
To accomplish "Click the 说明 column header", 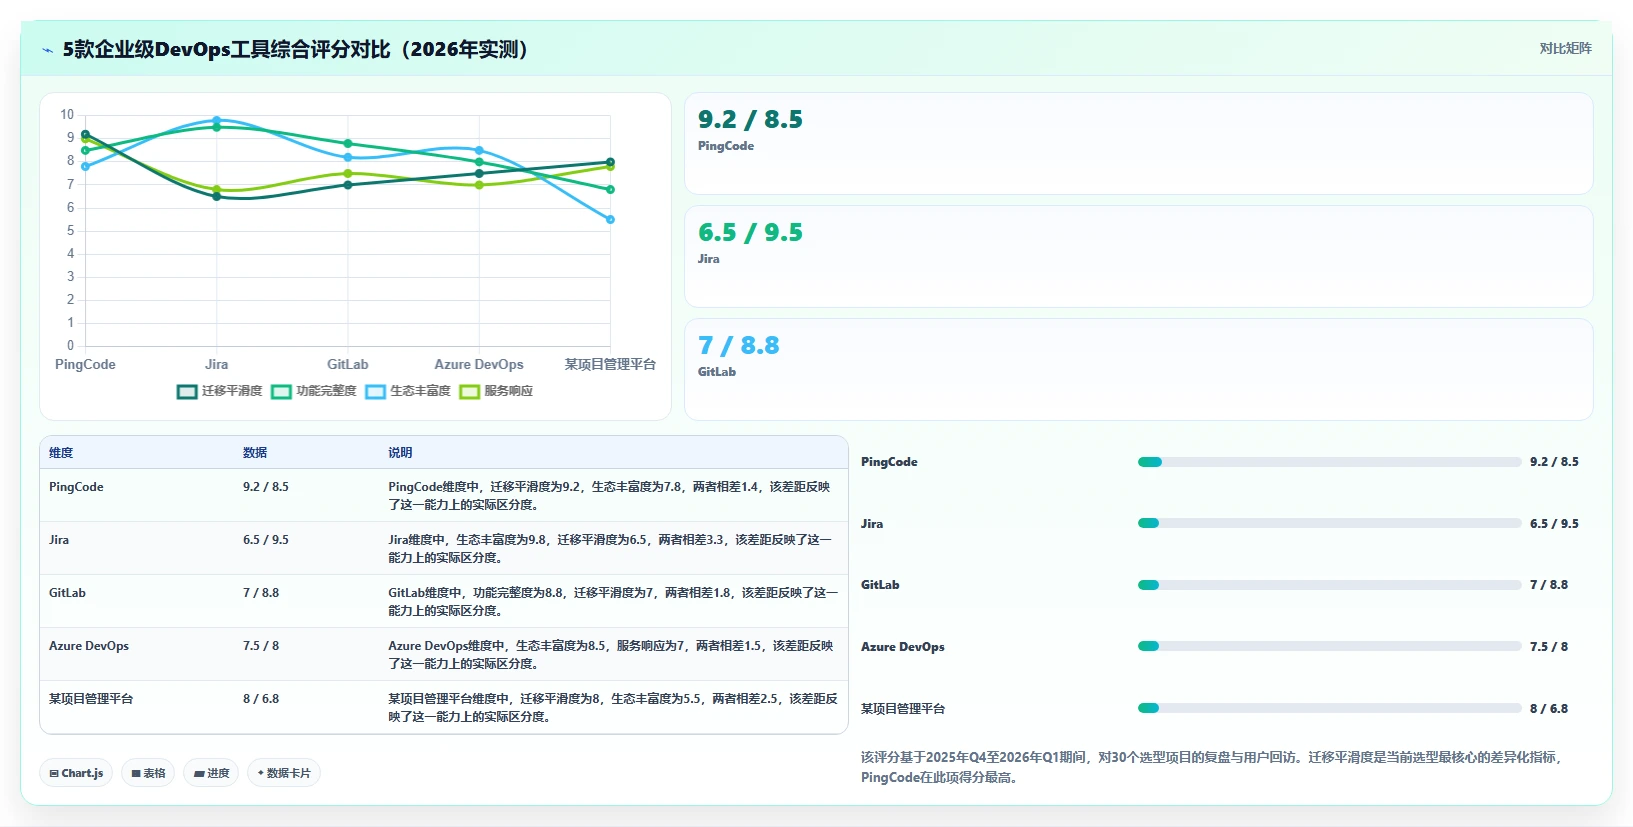I will (x=400, y=453).
